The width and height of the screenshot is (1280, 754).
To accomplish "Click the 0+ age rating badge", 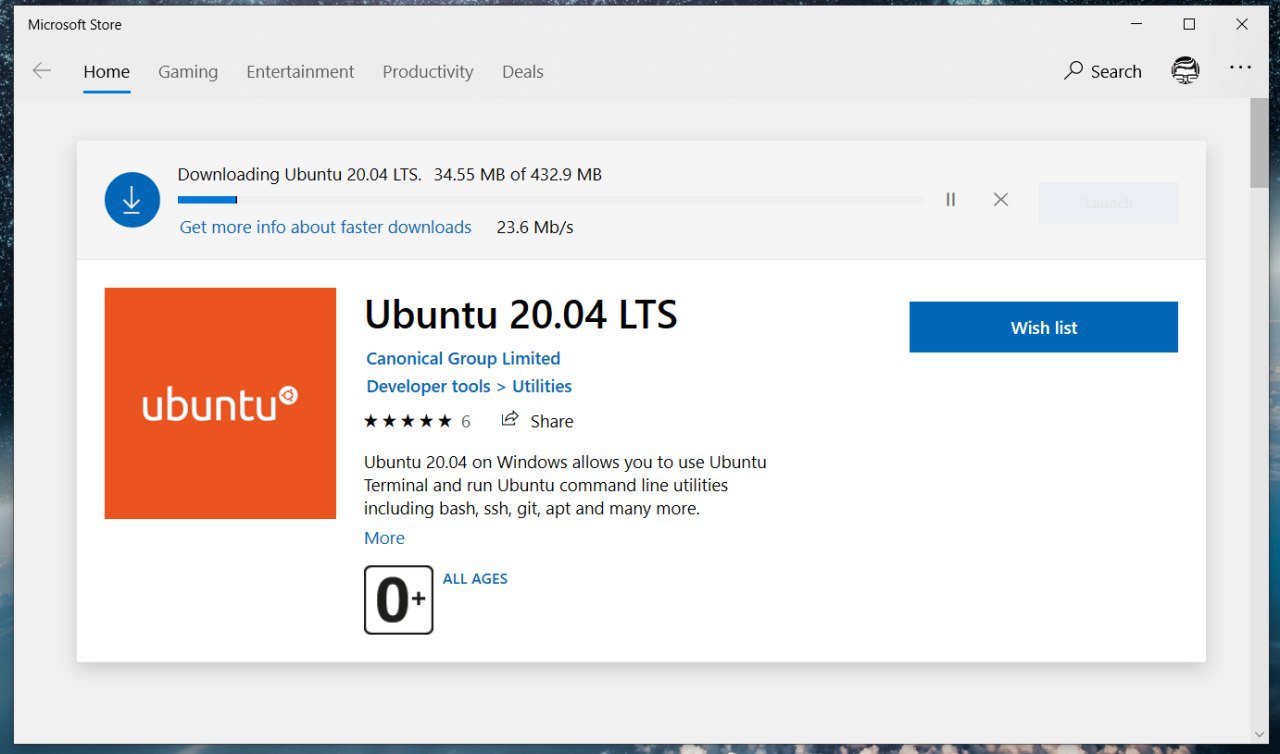I will pos(399,600).
